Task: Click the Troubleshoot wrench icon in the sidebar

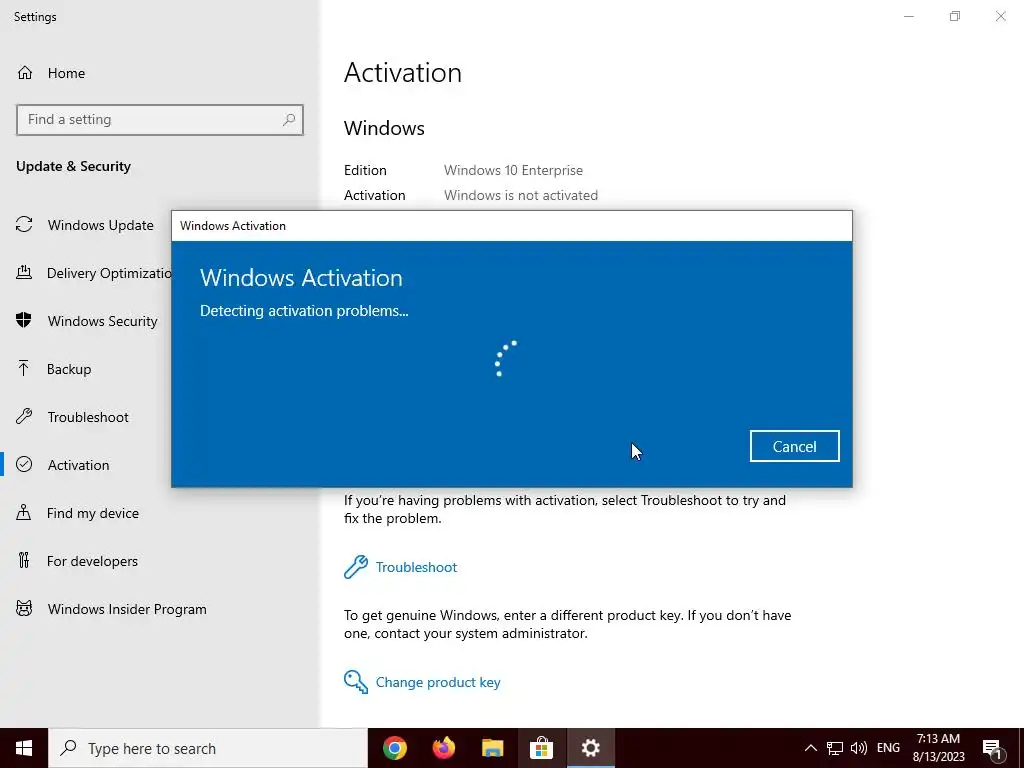Action: [24, 416]
